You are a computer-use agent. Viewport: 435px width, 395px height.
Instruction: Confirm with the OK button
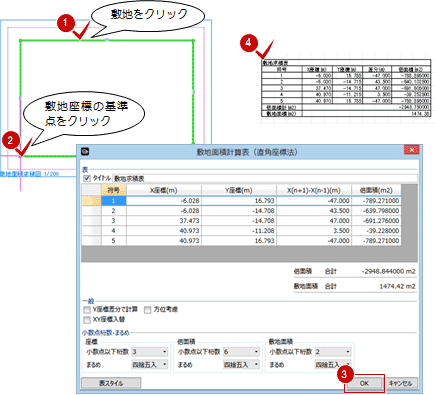[x=364, y=383]
